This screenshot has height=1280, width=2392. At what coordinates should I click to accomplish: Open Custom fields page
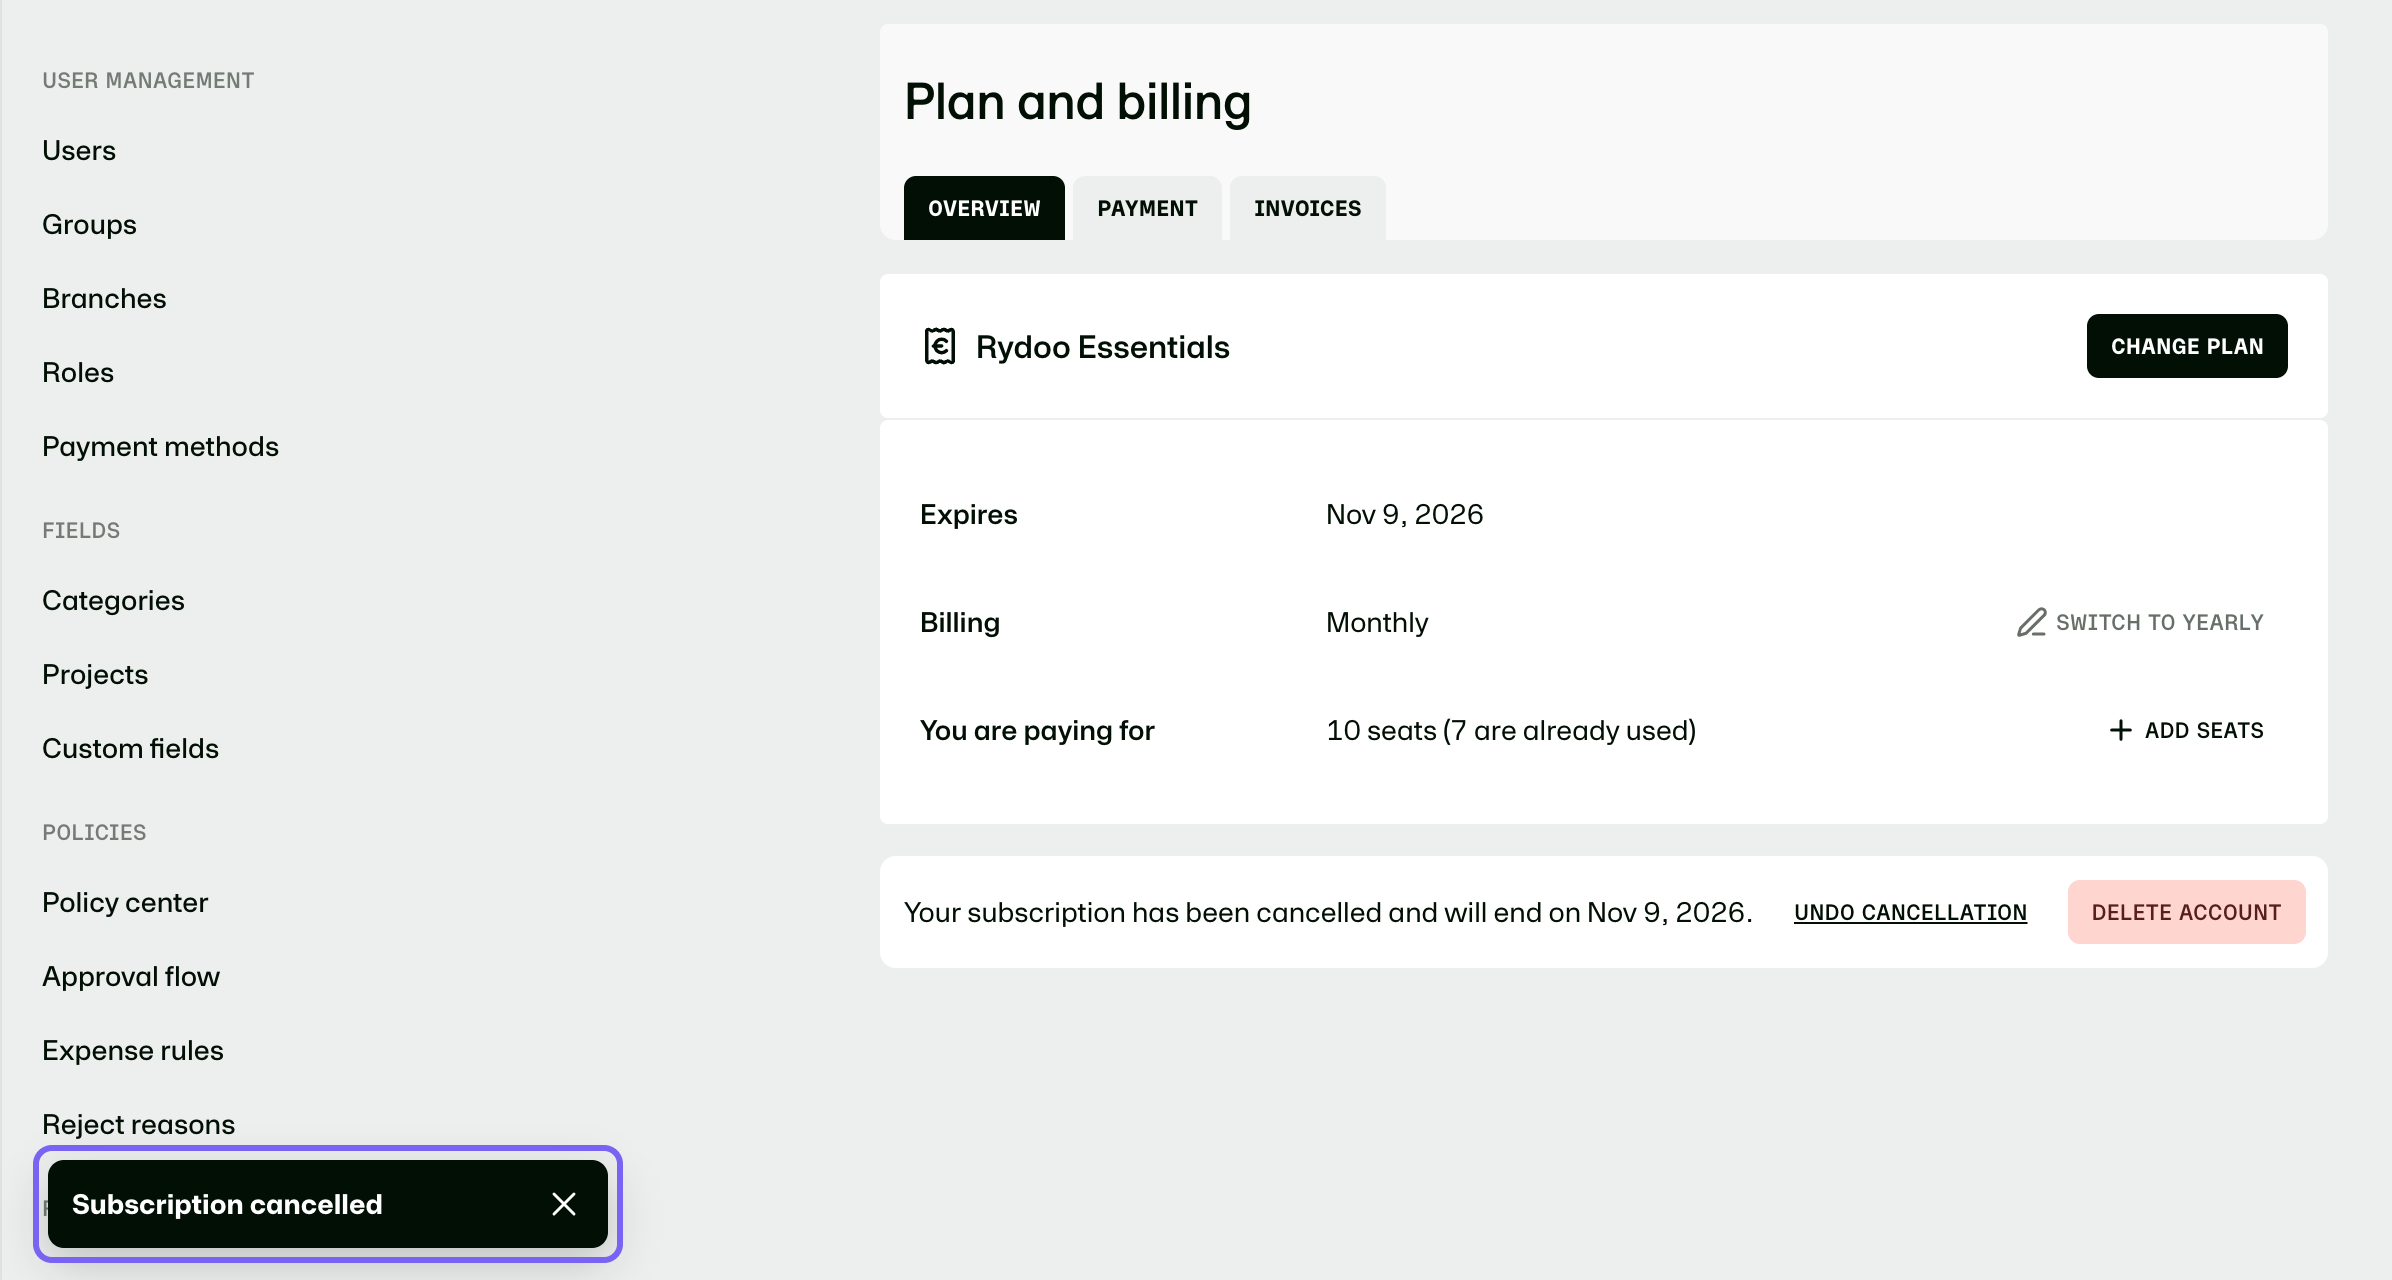point(130,748)
